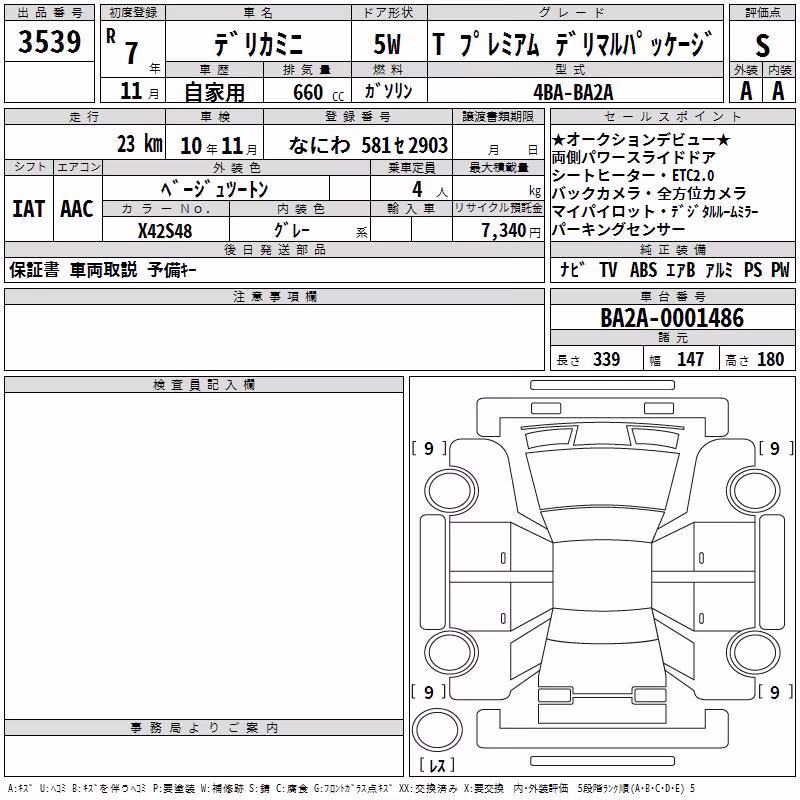The height and width of the screenshot is (800, 800).
Task: Click mileage value 23 km
Action: [140, 144]
